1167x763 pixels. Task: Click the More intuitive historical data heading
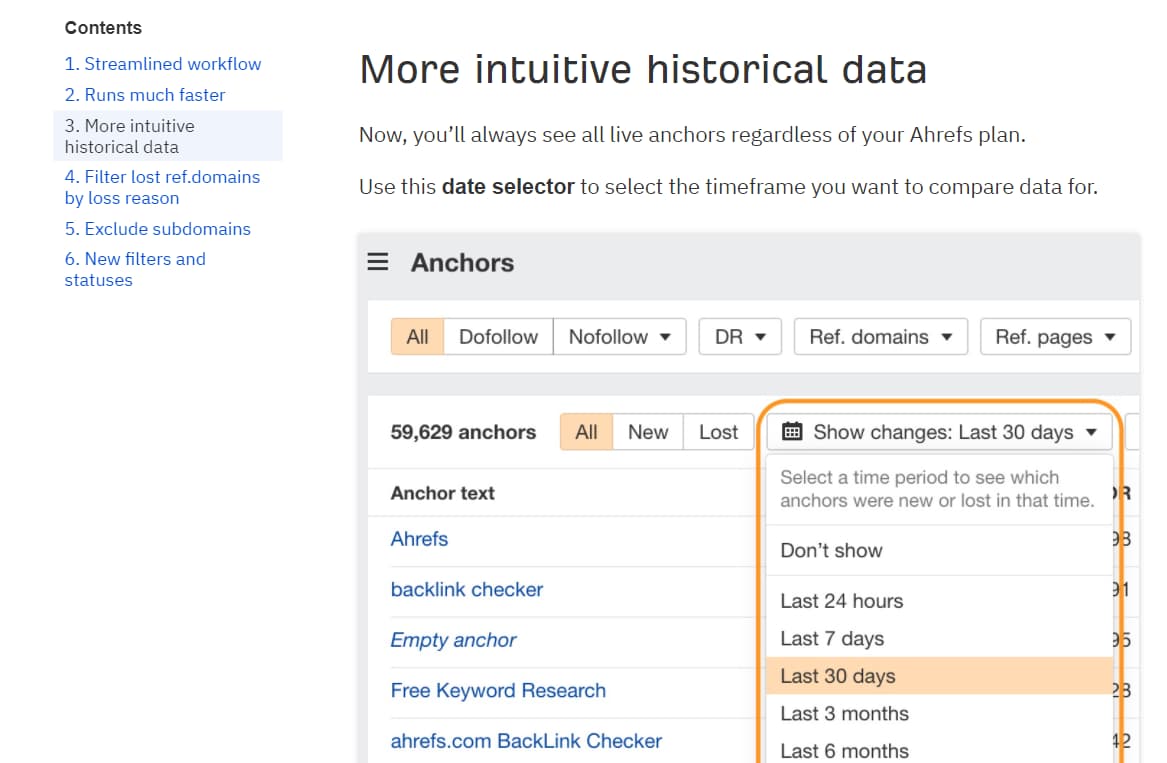(x=643, y=70)
